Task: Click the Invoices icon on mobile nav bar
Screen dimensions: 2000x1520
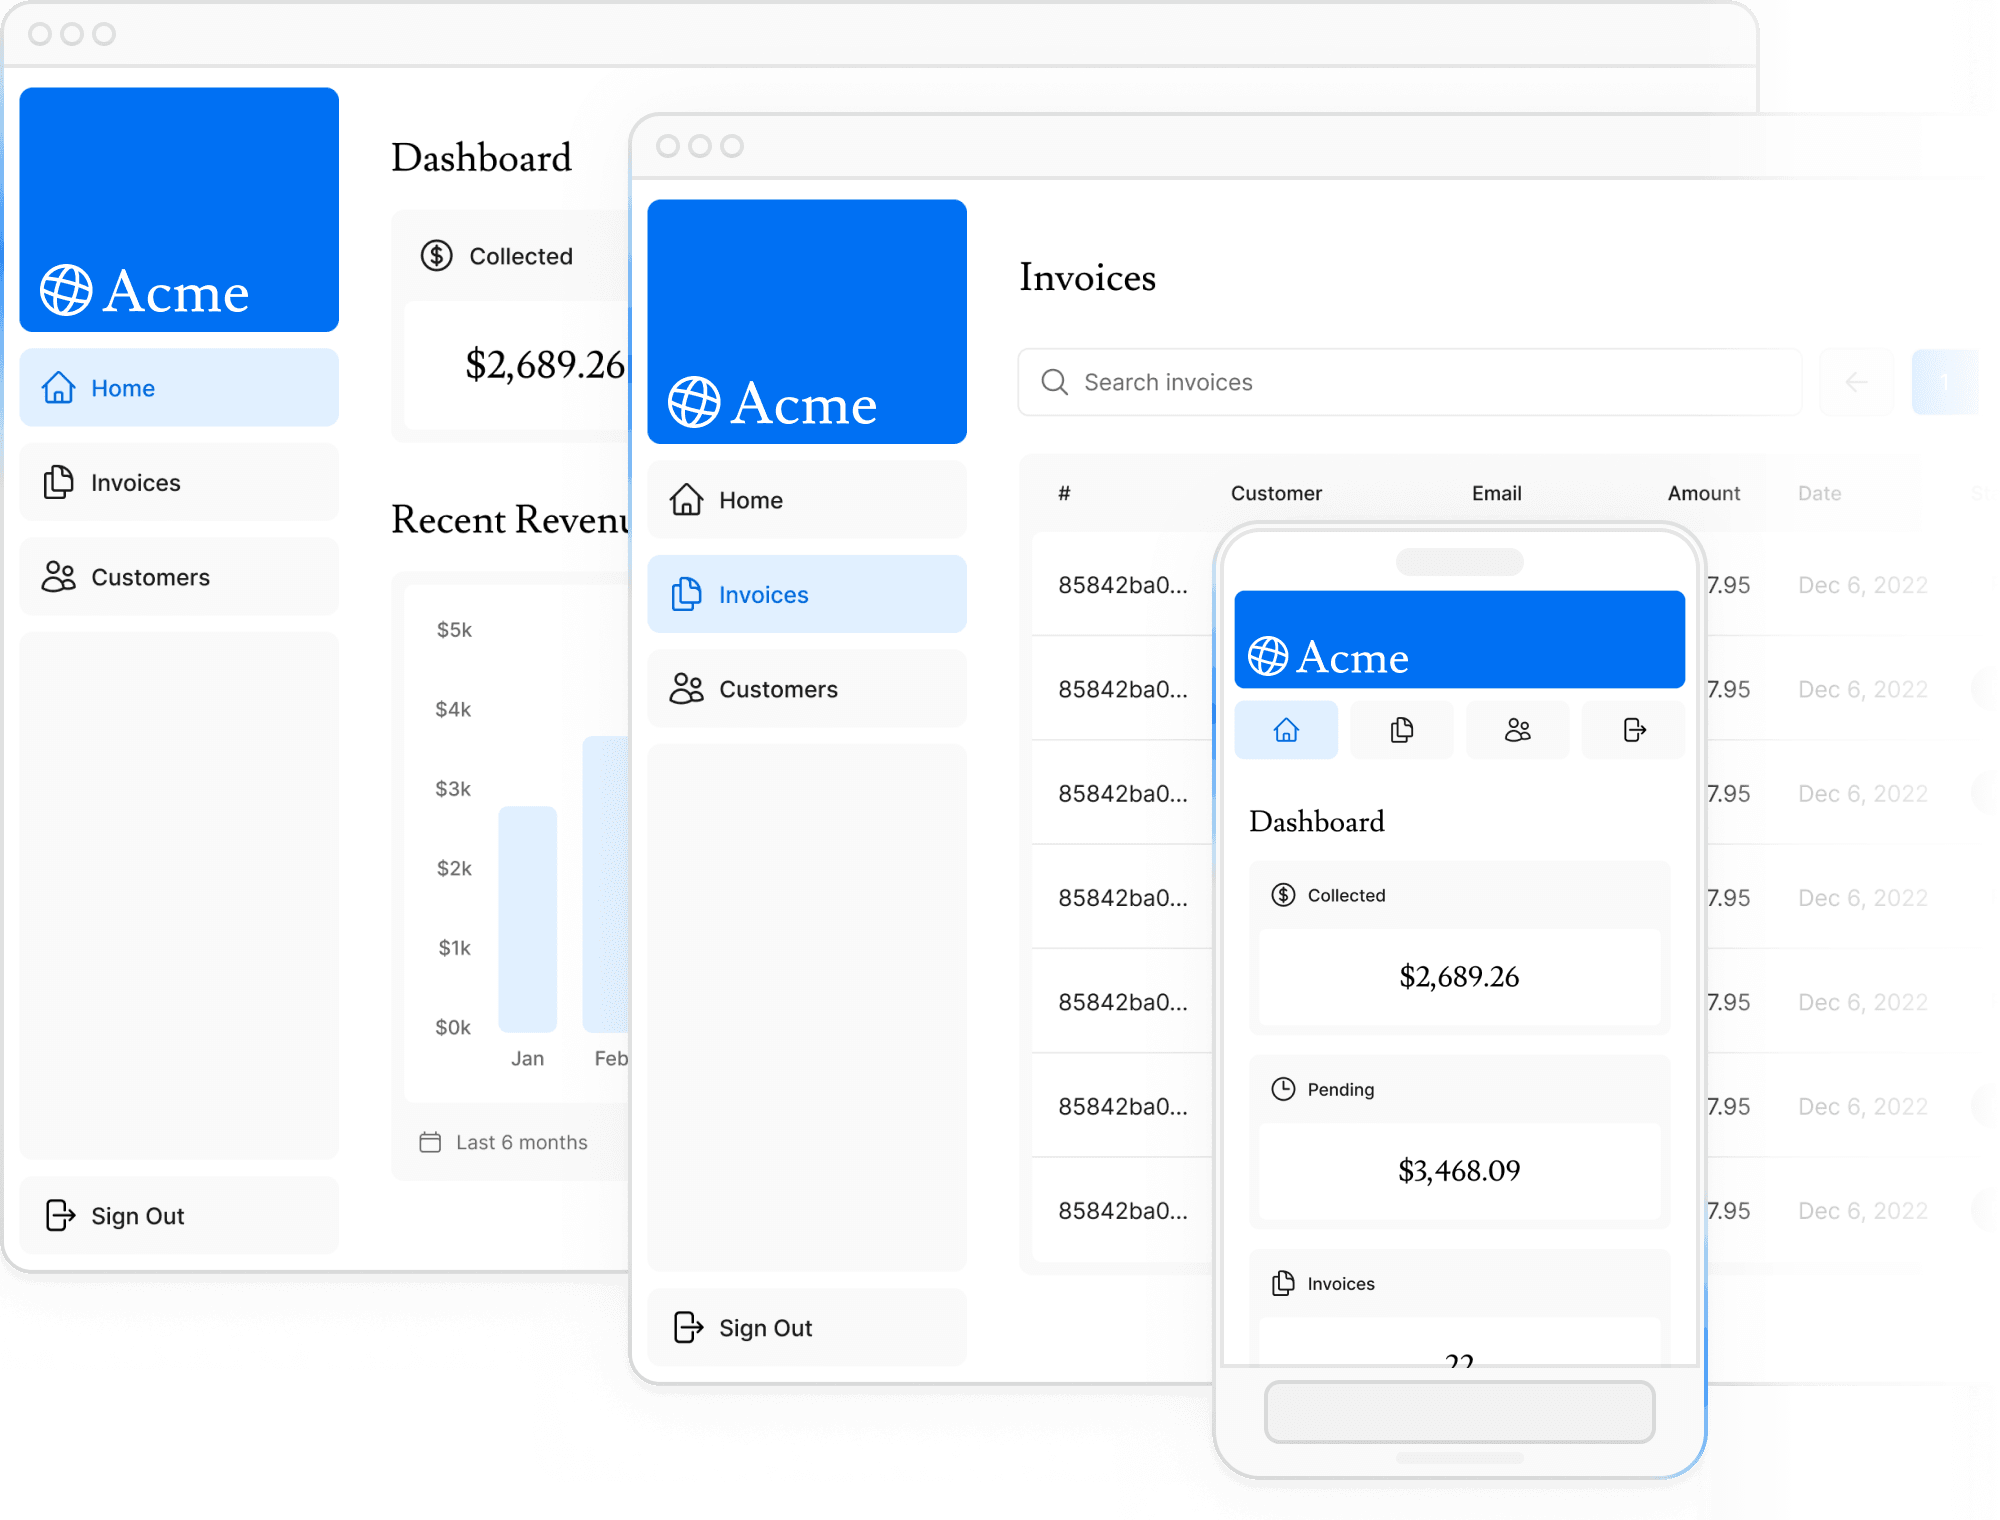Action: [x=1400, y=731]
